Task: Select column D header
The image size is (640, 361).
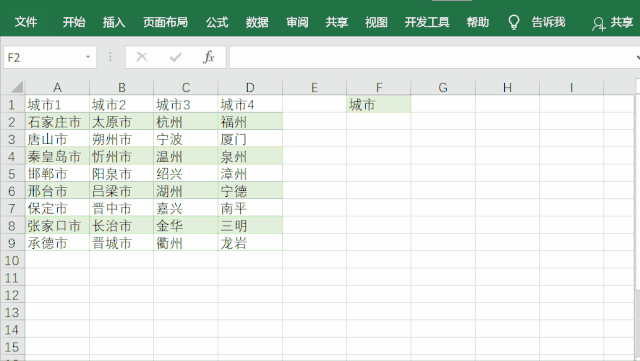Action: pyautogui.click(x=250, y=87)
